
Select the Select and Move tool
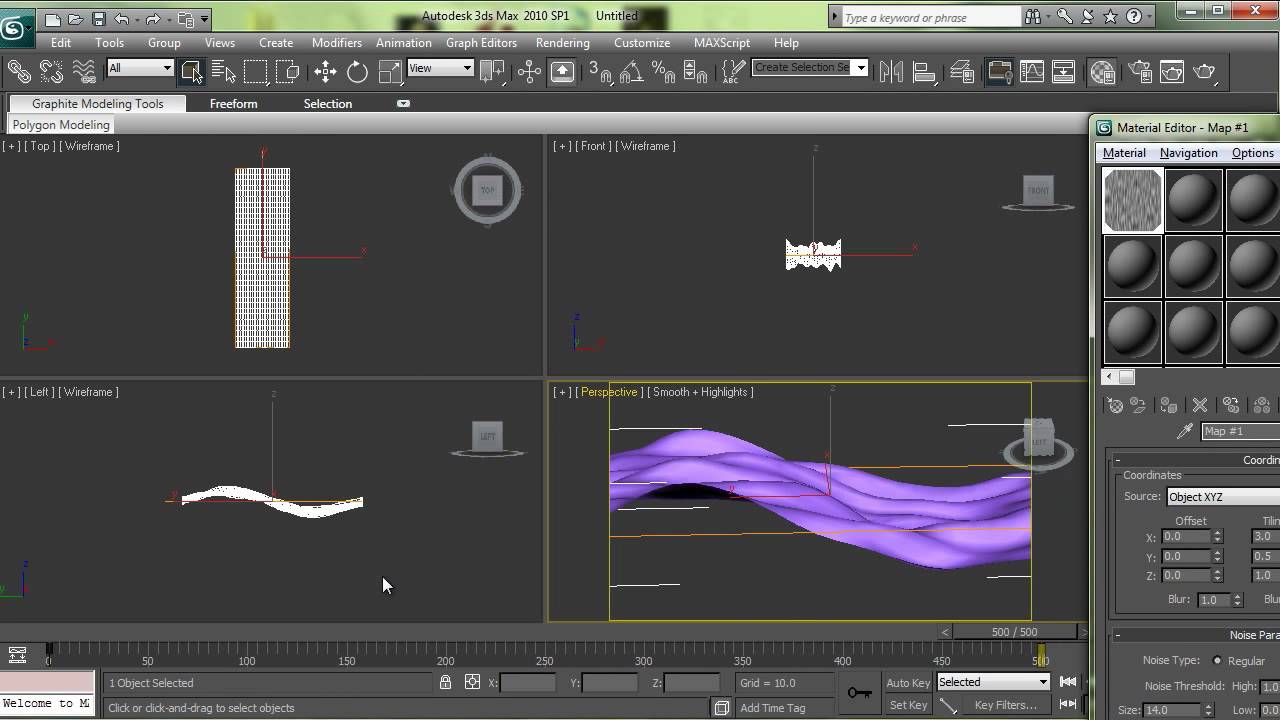325,71
